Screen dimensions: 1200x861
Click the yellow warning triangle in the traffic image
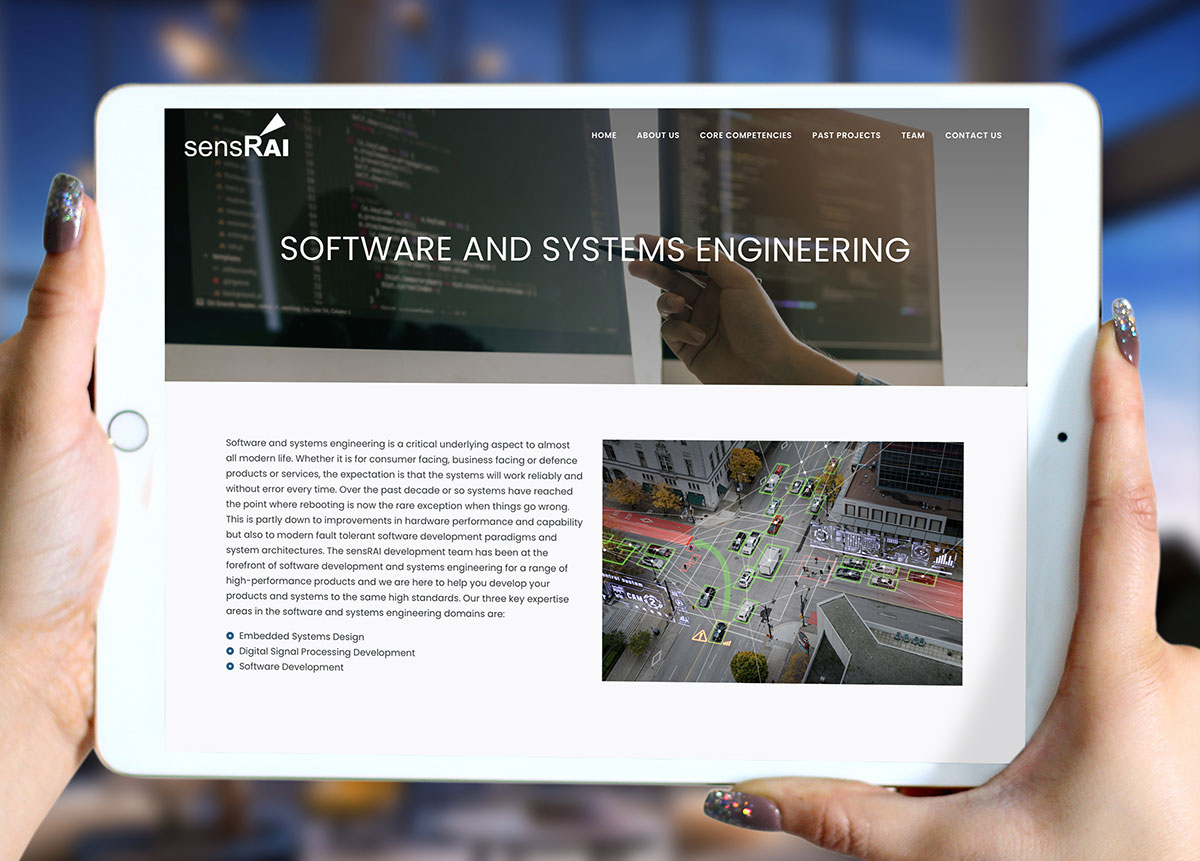[x=700, y=635]
